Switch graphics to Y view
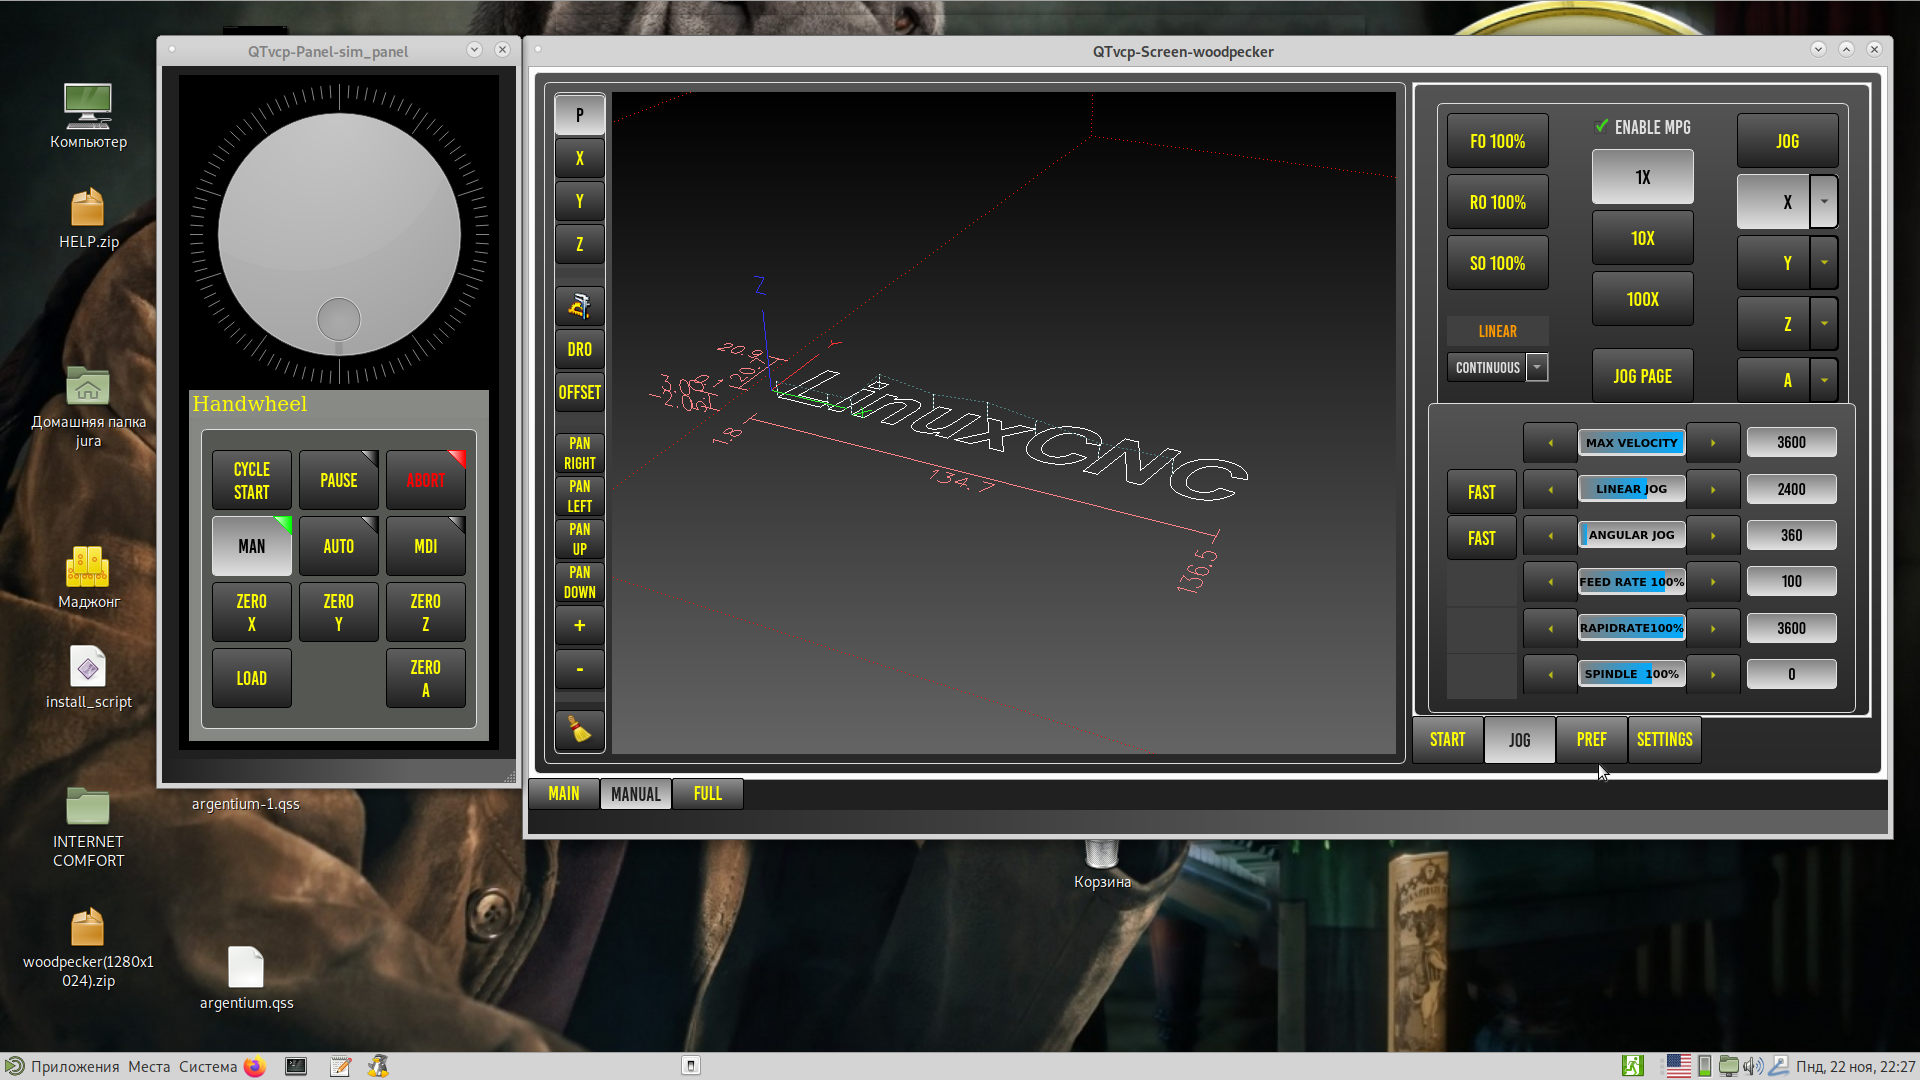This screenshot has width=1920, height=1080. pos(579,201)
